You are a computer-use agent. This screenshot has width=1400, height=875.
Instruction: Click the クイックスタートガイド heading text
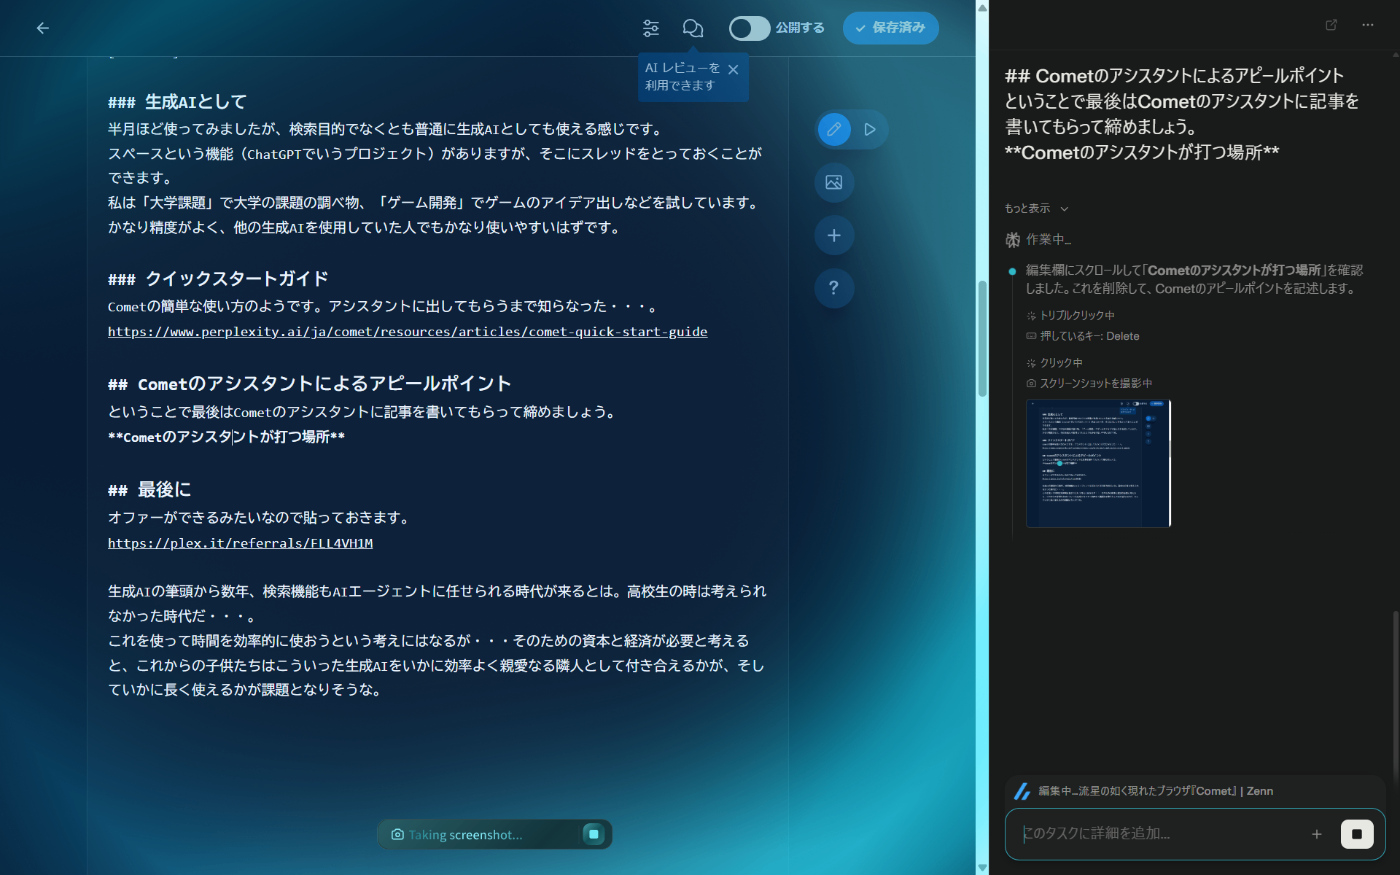point(218,279)
